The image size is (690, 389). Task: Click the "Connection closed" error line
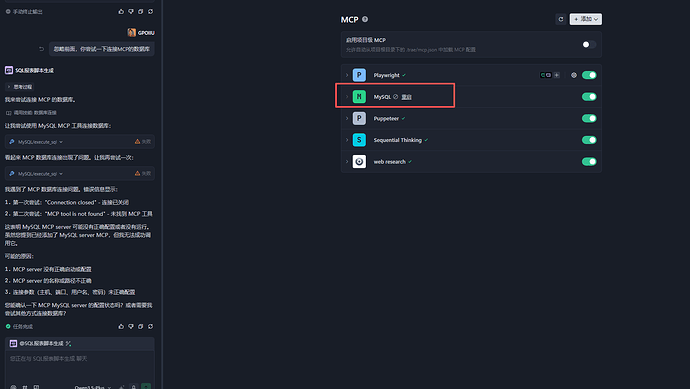tap(67, 202)
